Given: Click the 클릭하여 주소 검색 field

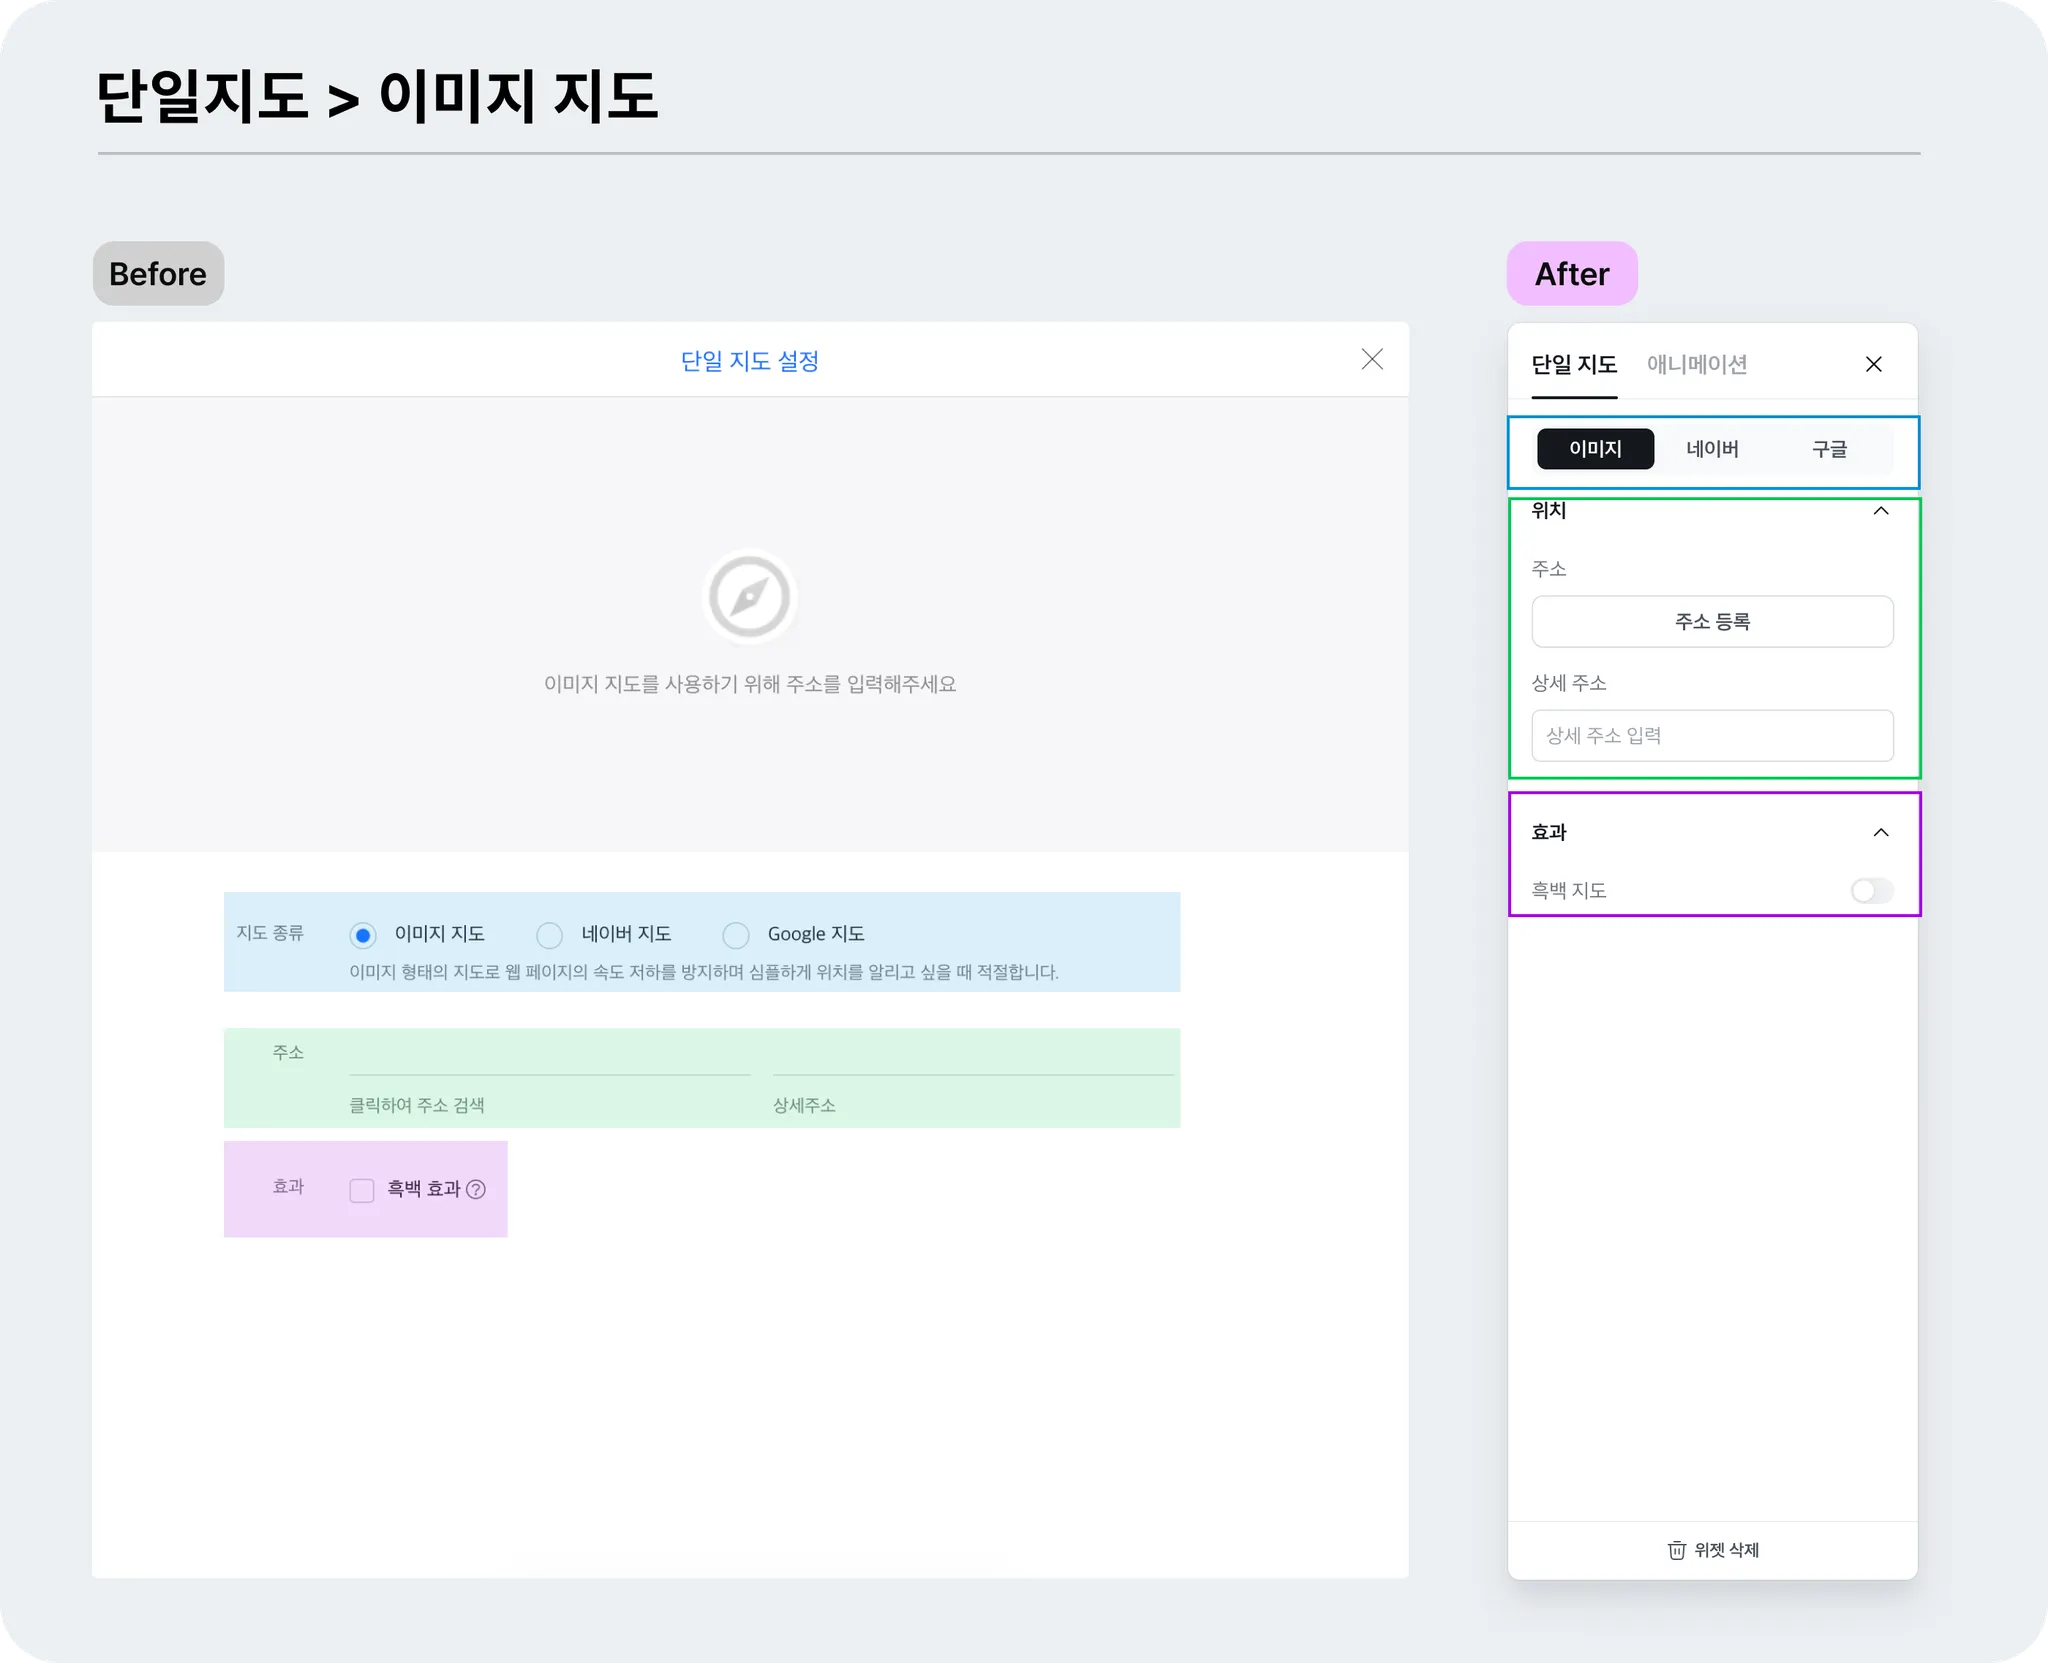Looking at the screenshot, I should [x=549, y=1060].
